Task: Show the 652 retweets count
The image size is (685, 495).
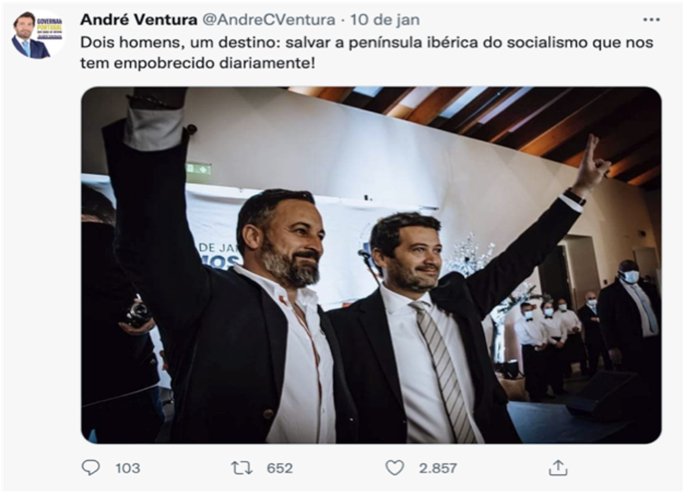Action: tap(279, 468)
